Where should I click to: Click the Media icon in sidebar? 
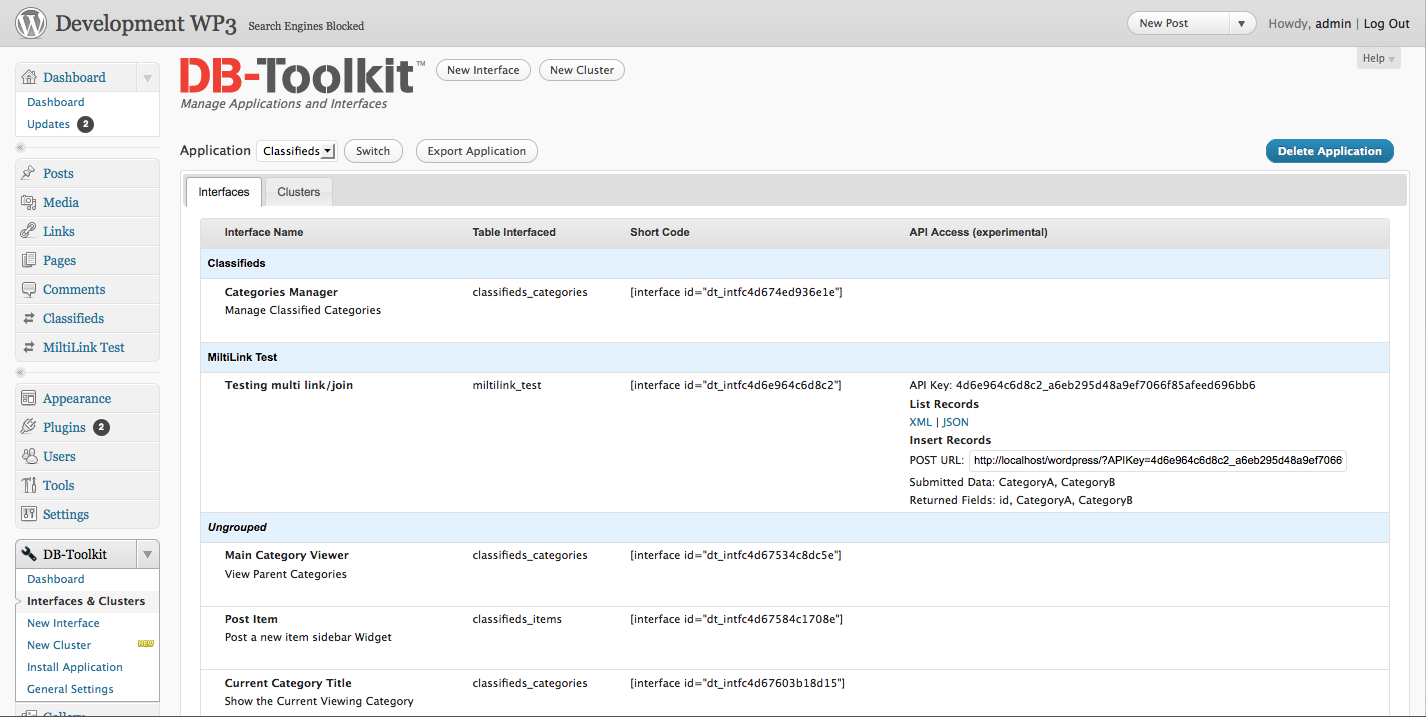[28, 202]
